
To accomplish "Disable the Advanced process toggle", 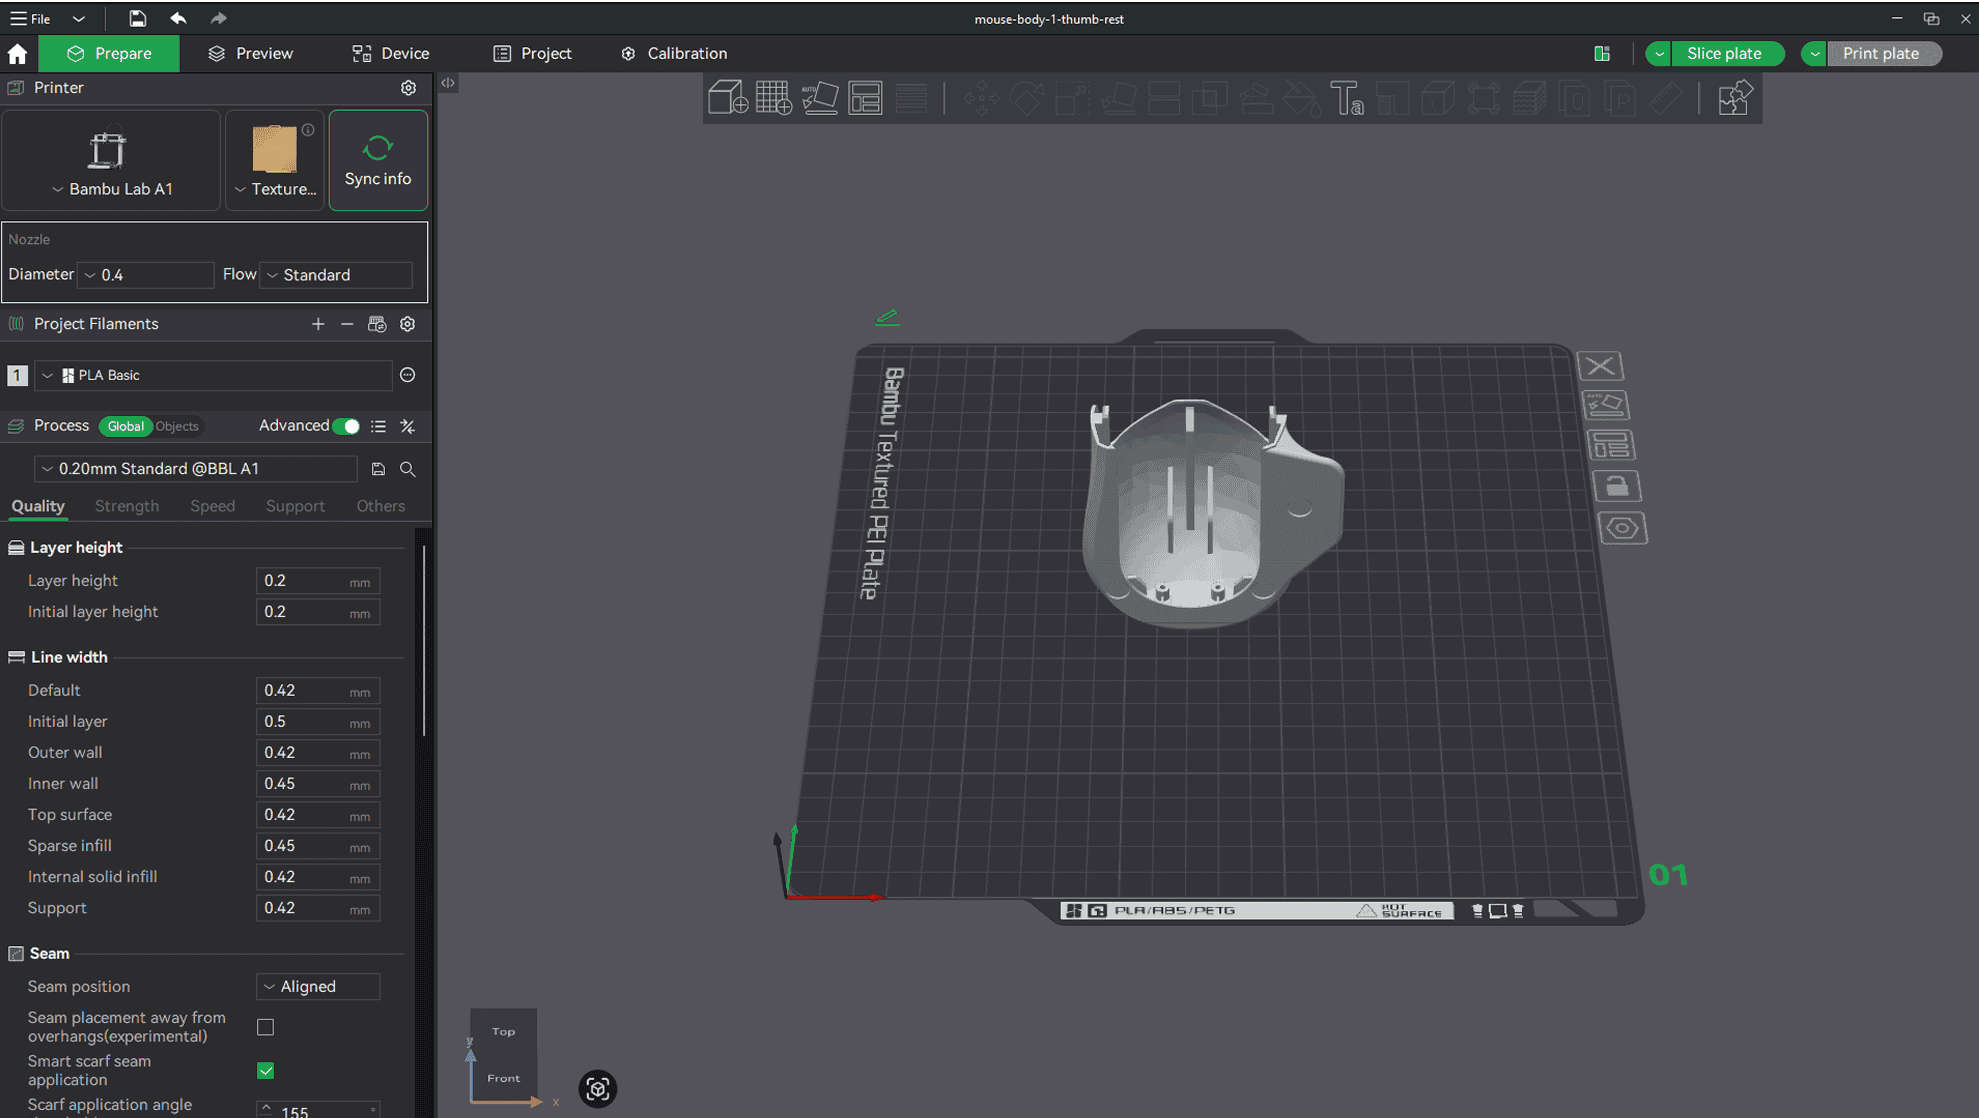I will click(347, 426).
